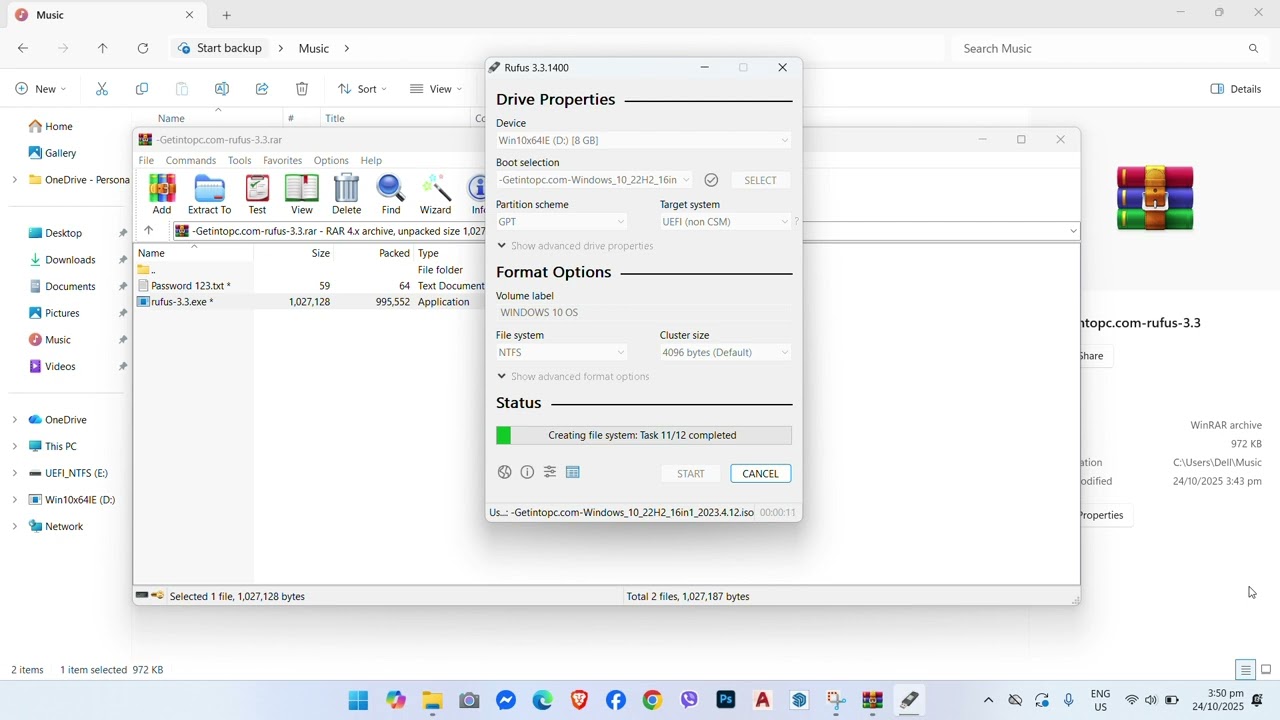The image size is (1280, 720).
Task: Click the Rename icon in Explorer toolbar
Action: [x=222, y=89]
